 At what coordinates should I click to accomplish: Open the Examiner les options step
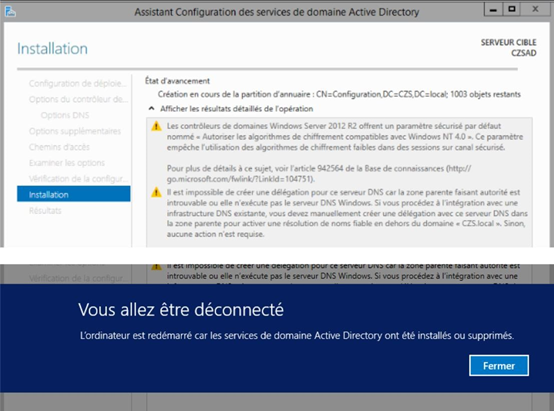tap(67, 163)
